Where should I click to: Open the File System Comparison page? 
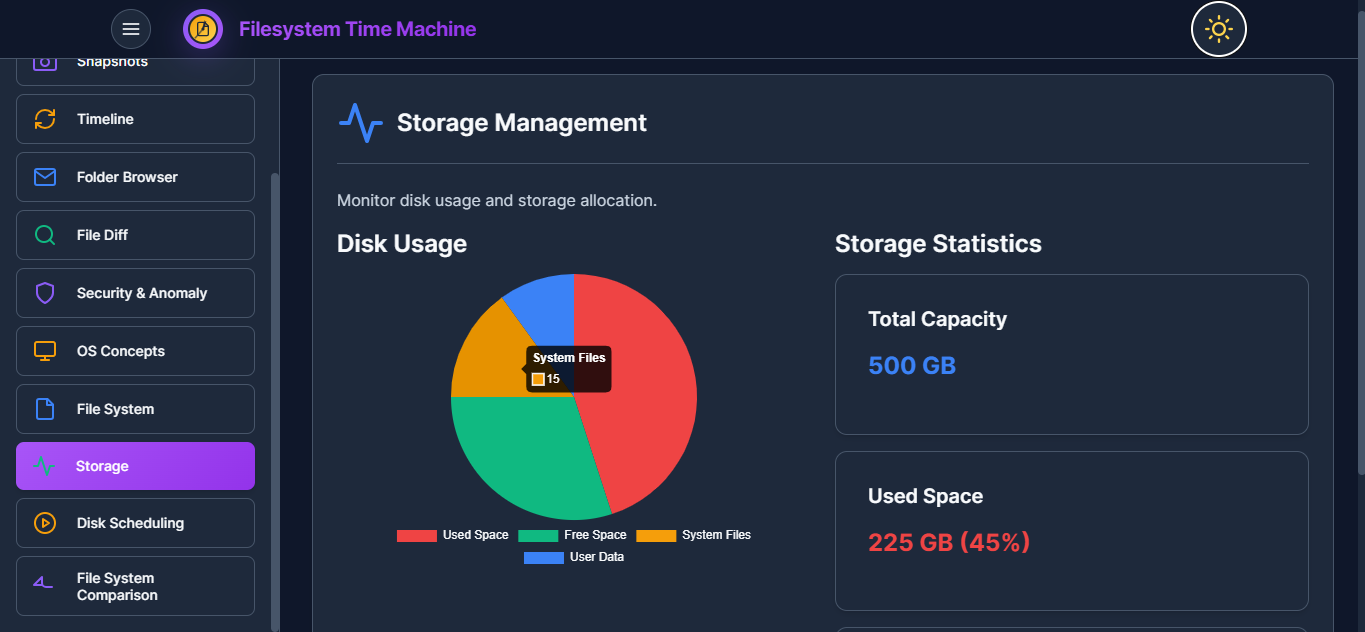pos(135,586)
